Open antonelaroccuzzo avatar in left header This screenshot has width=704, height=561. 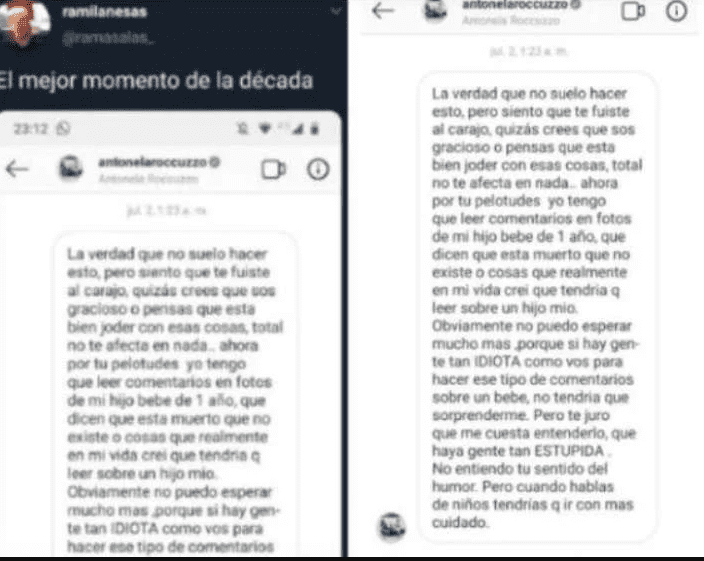coord(70,168)
